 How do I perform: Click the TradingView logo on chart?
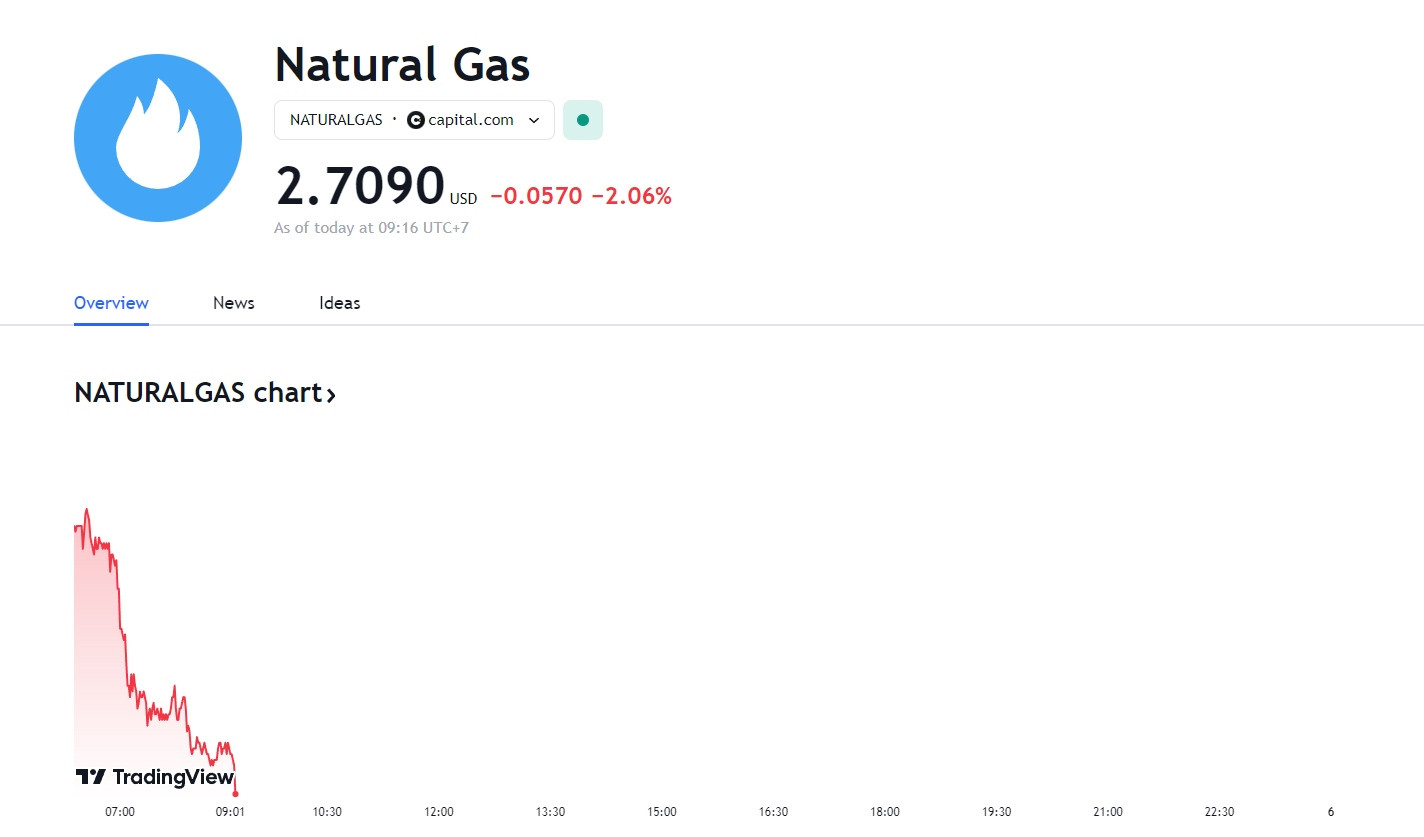(x=154, y=777)
